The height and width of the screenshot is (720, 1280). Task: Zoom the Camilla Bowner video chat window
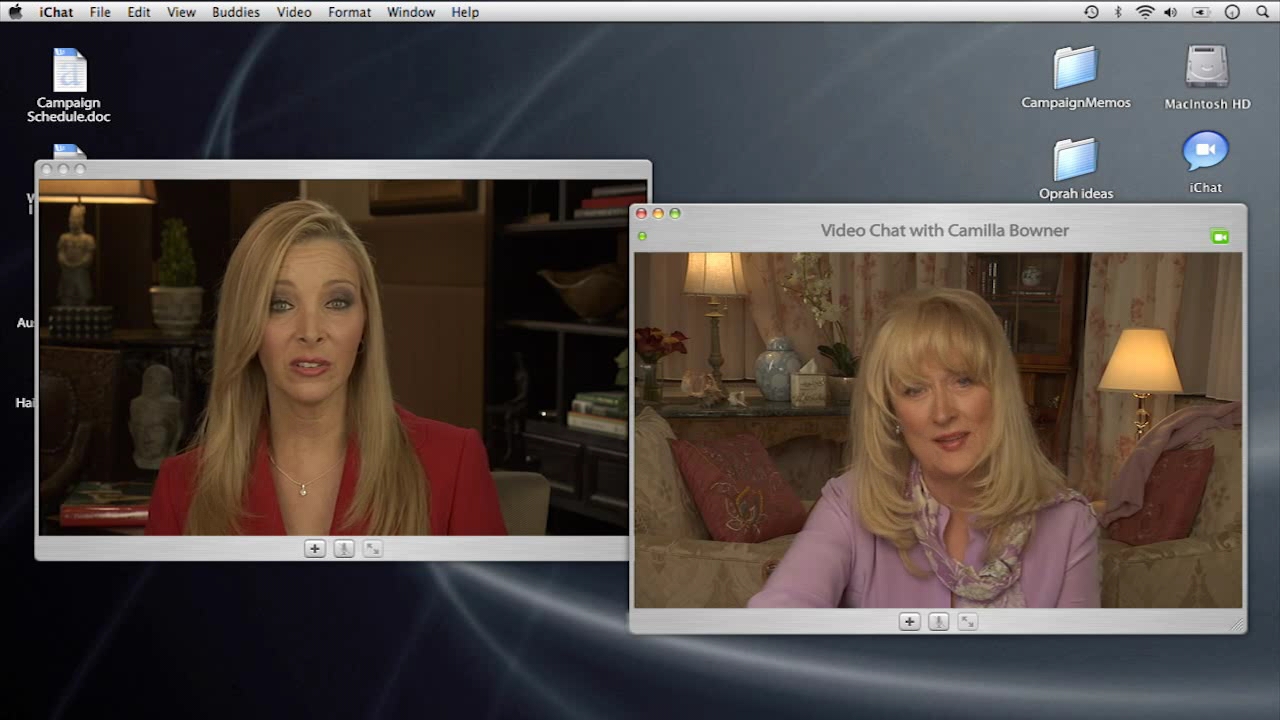(675, 213)
